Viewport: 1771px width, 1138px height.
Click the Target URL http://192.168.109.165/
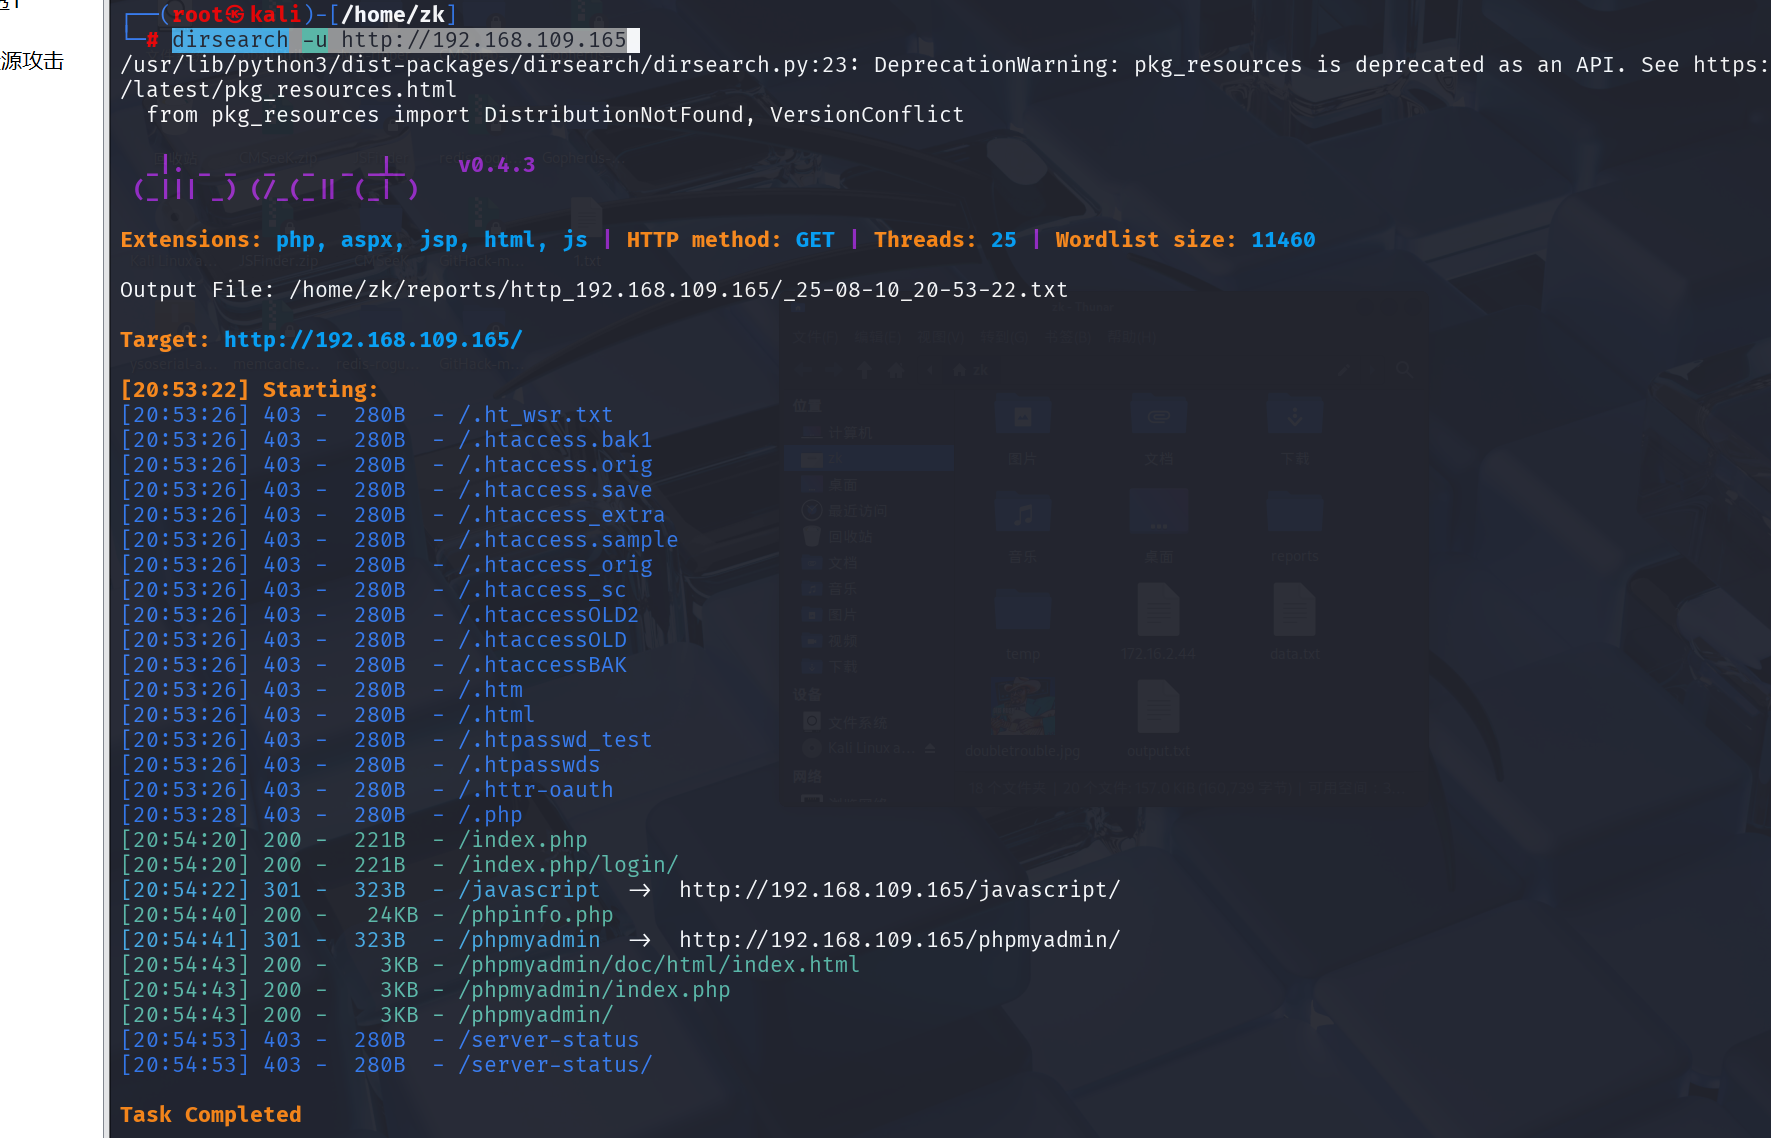point(373,340)
